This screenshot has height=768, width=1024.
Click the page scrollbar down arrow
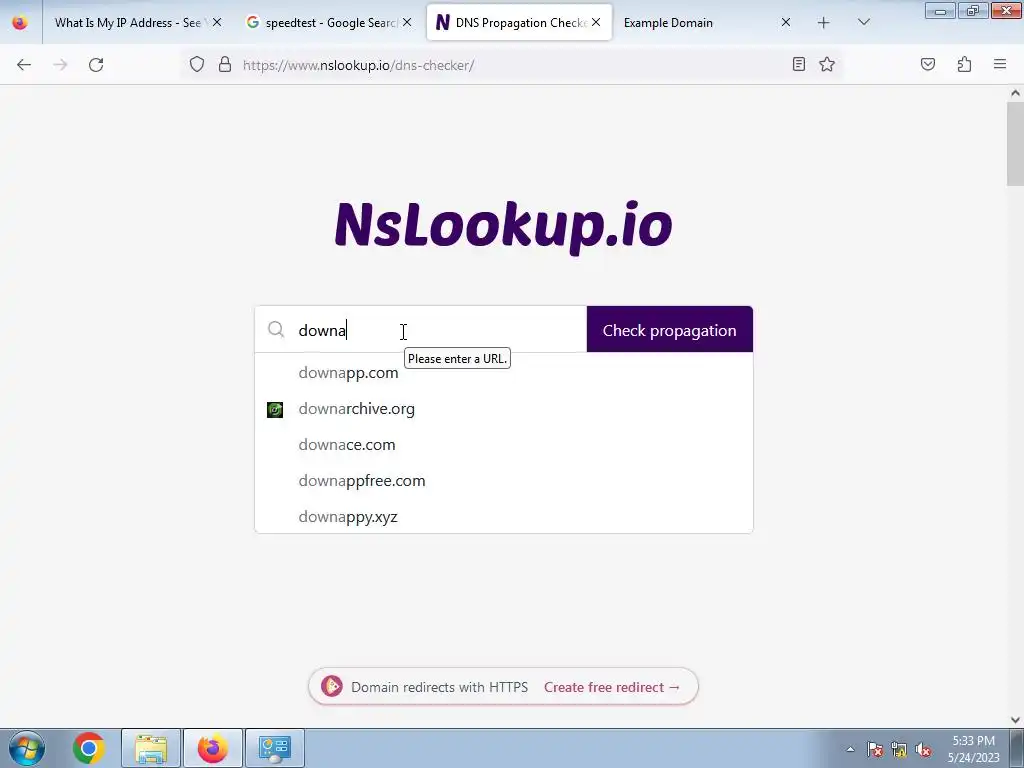pyautogui.click(x=1015, y=720)
